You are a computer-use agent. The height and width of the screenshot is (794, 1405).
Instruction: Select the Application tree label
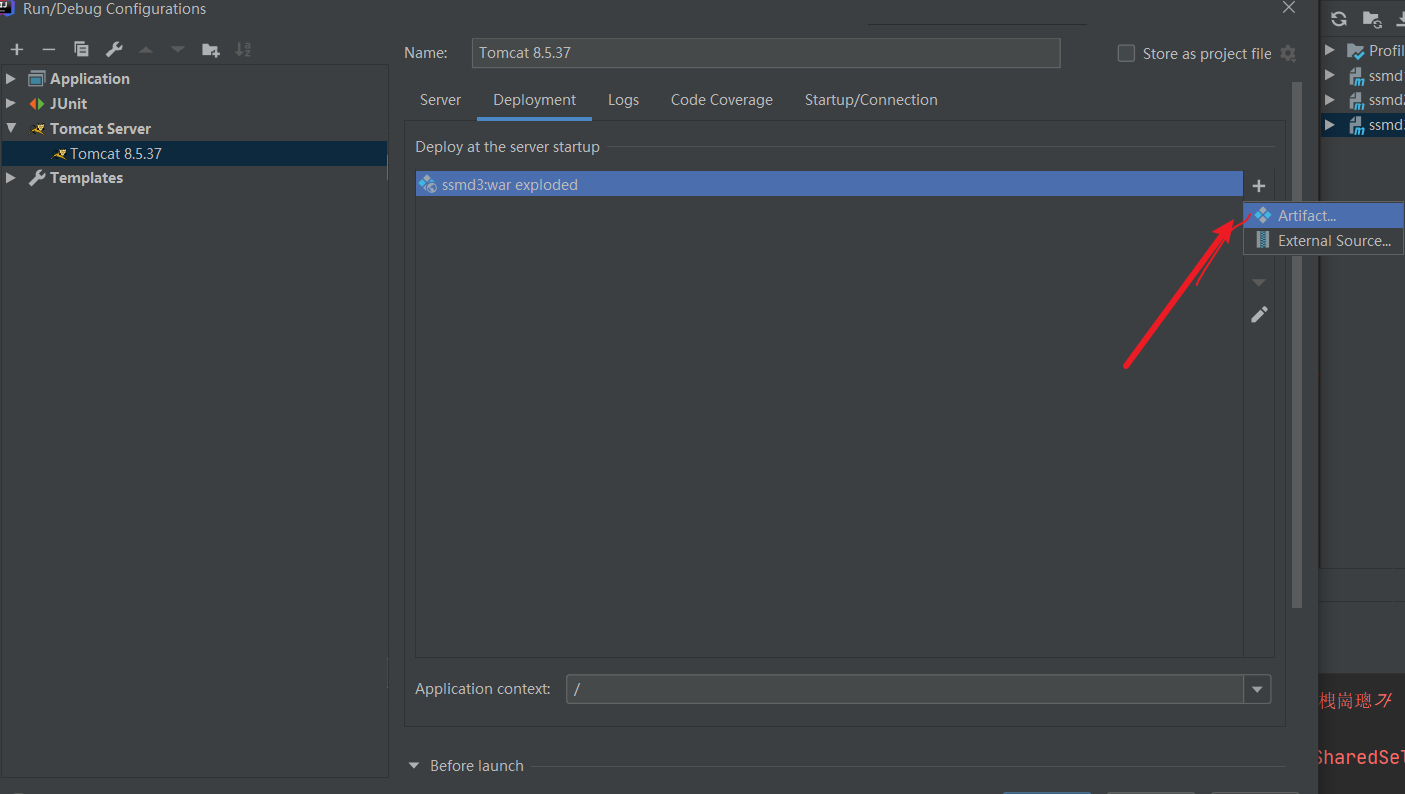(90, 78)
